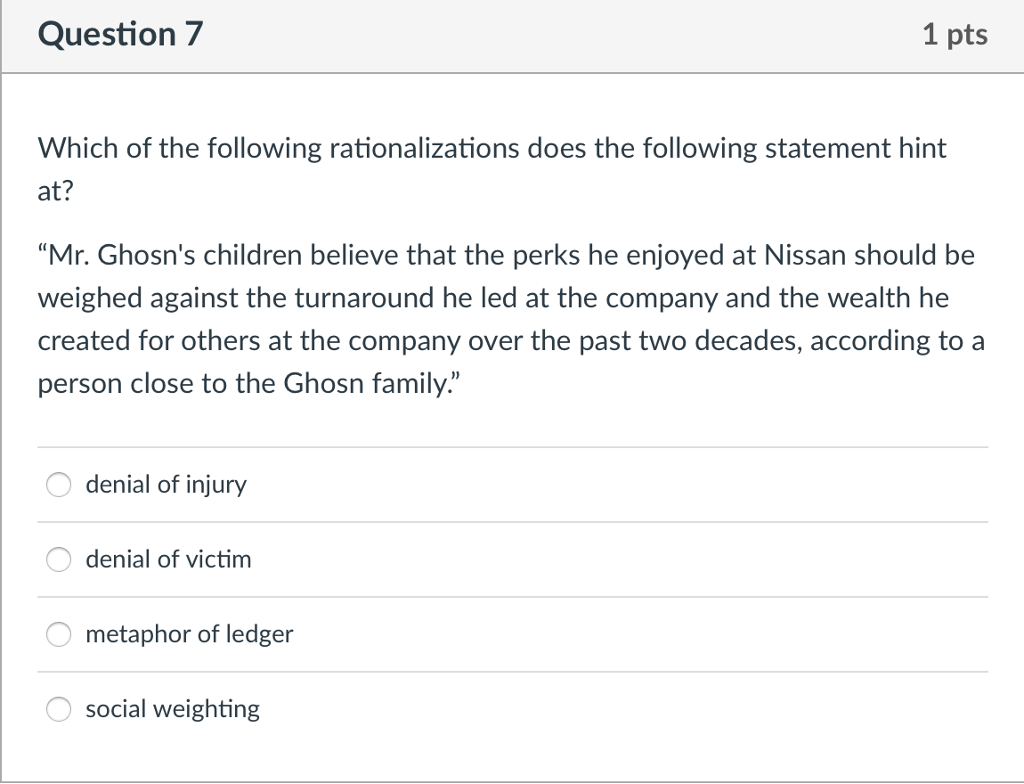Click the "social weighting" answer text

click(172, 710)
